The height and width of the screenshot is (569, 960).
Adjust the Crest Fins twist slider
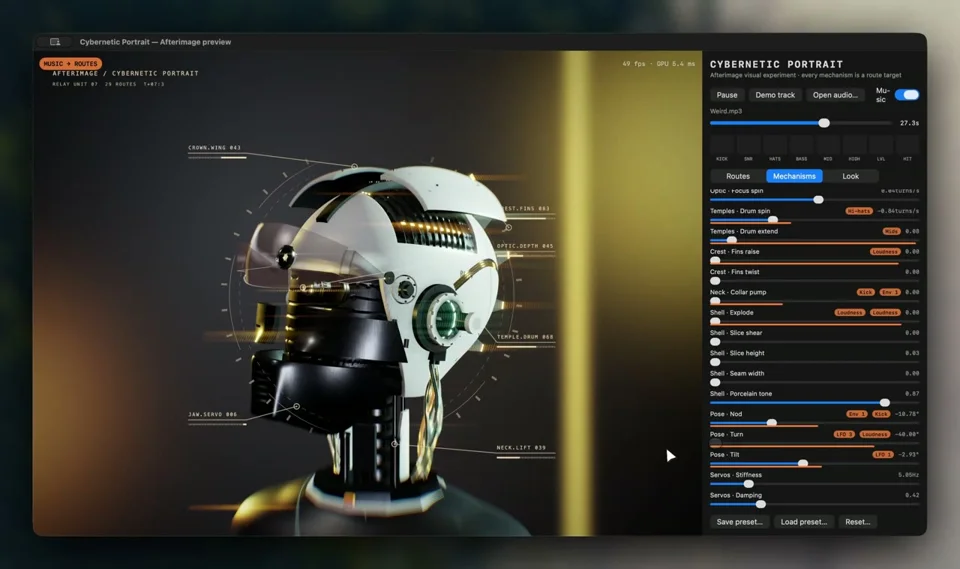click(814, 281)
